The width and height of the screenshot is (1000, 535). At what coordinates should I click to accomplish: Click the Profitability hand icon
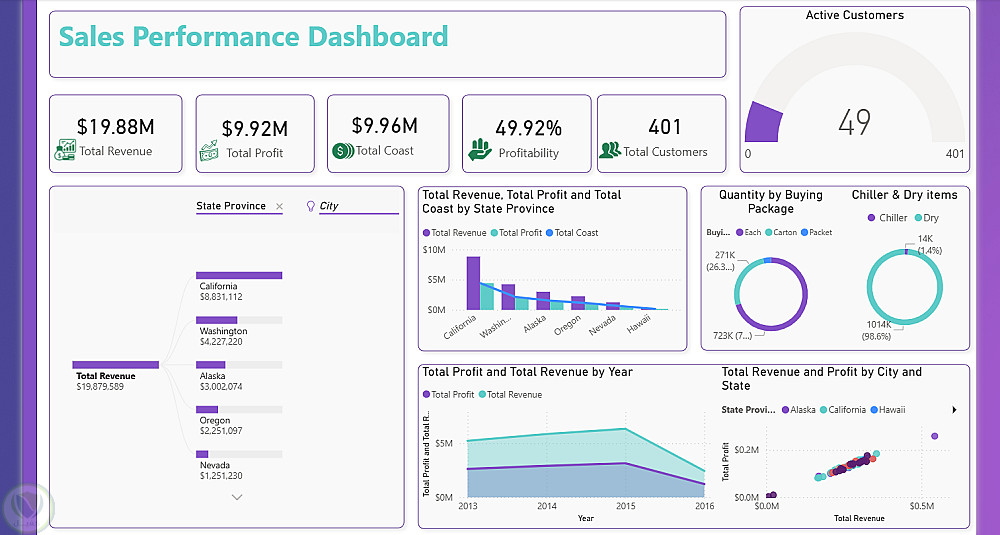(480, 150)
